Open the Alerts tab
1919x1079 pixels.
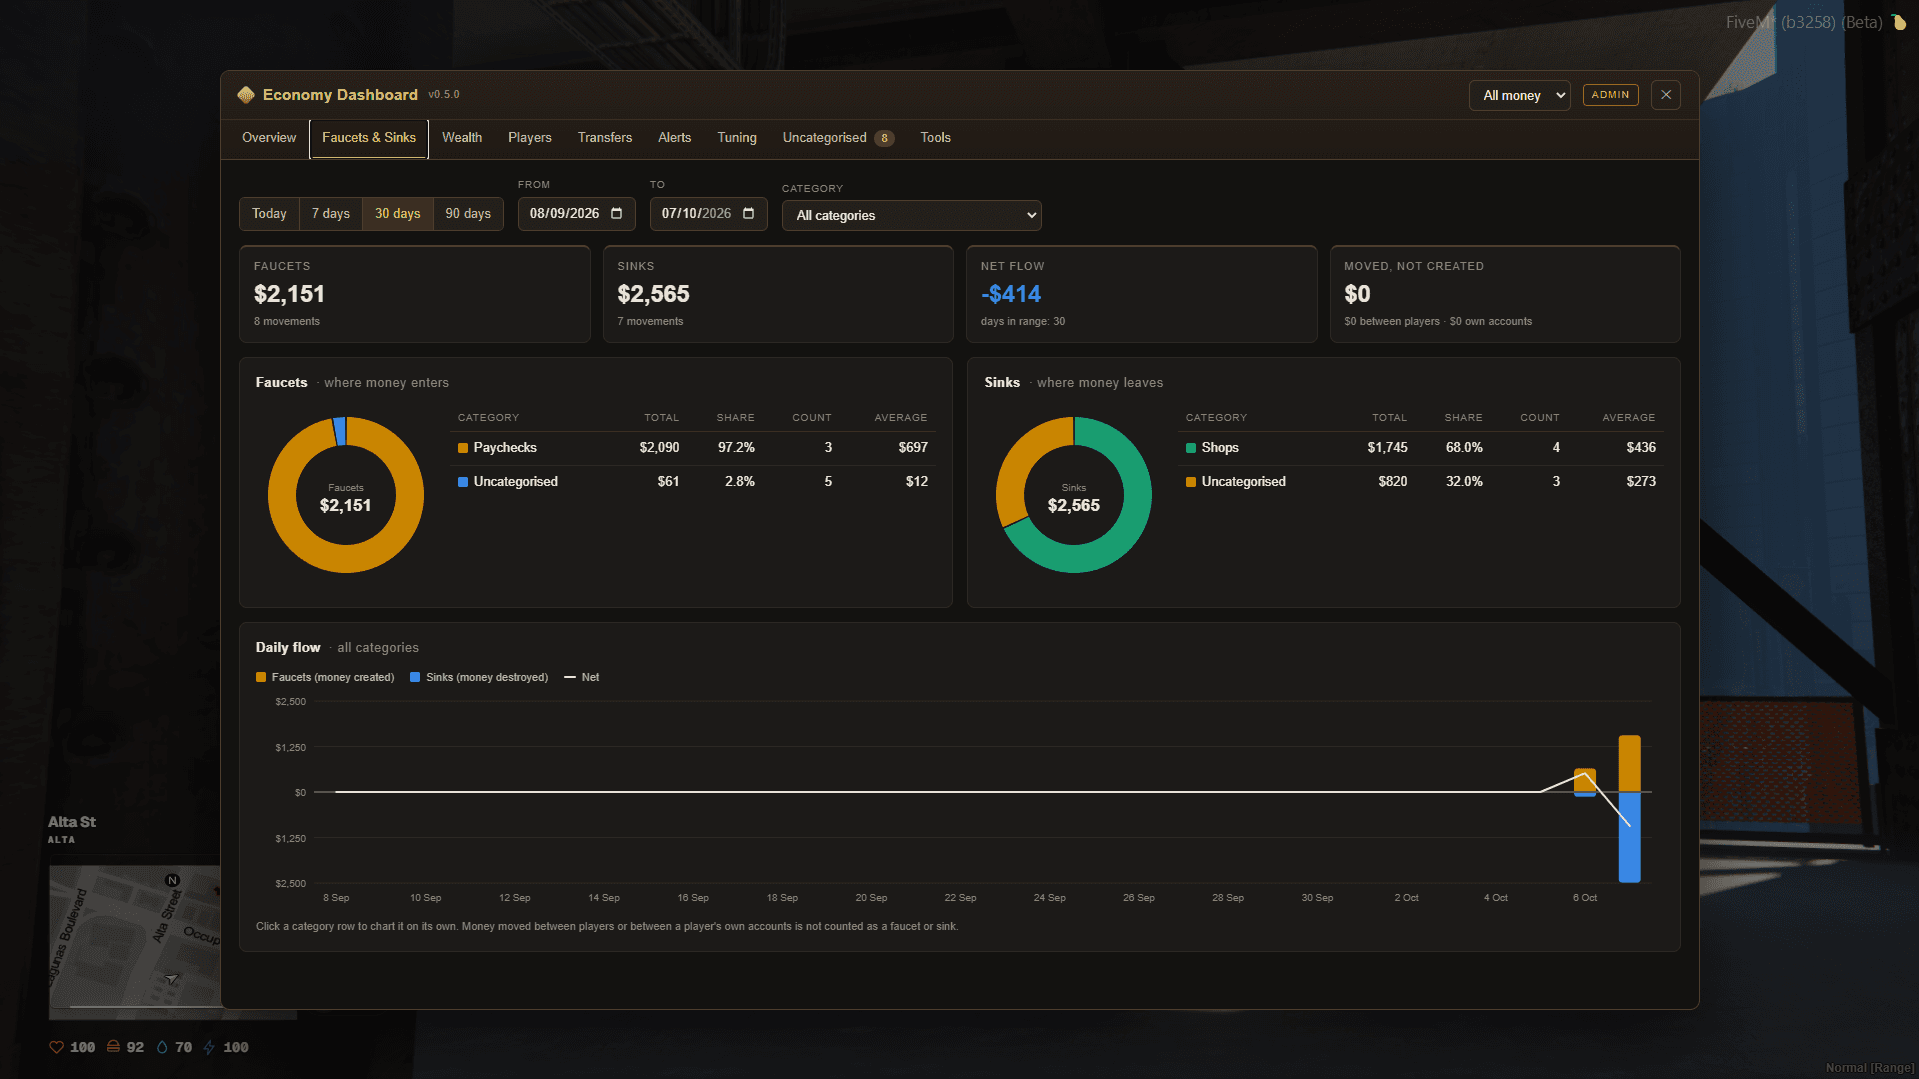(x=675, y=138)
